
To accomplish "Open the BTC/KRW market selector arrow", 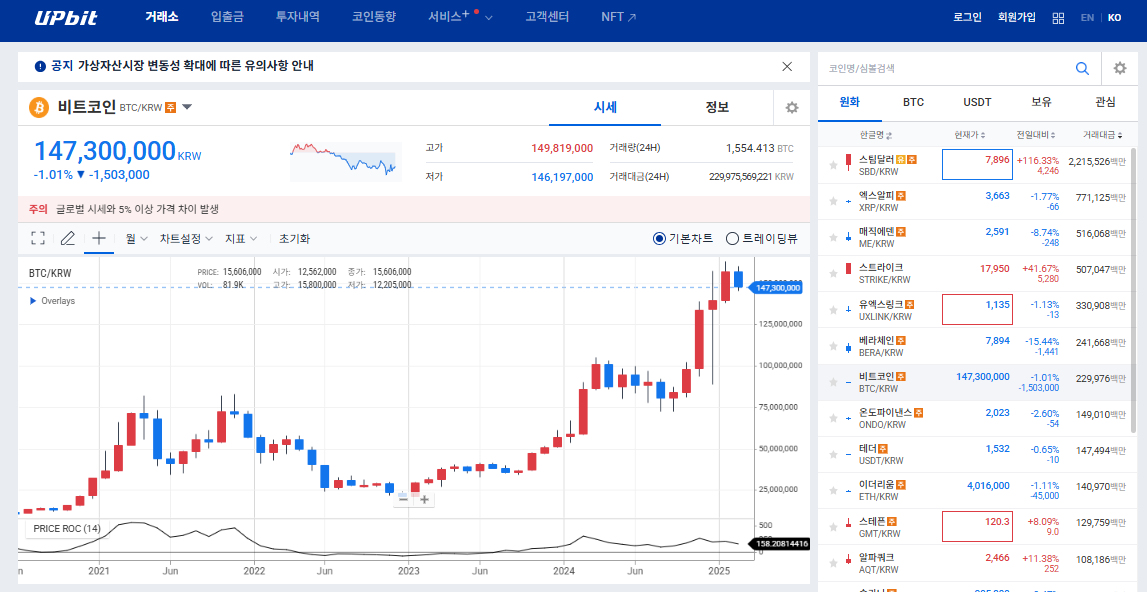I will (187, 108).
